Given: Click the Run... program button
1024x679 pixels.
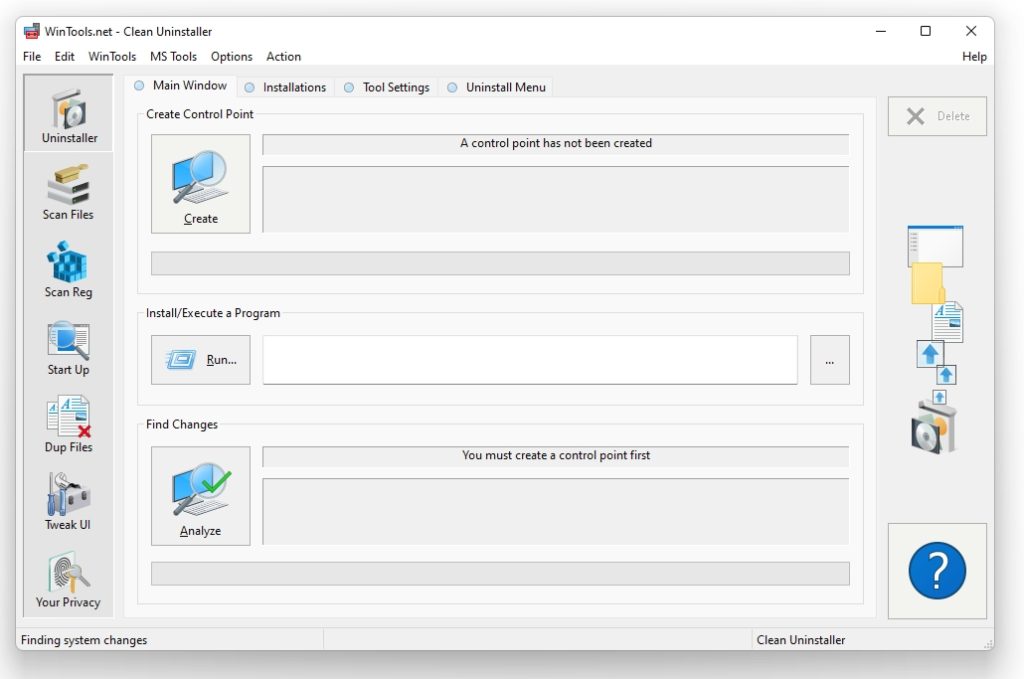Looking at the screenshot, I should 200,360.
